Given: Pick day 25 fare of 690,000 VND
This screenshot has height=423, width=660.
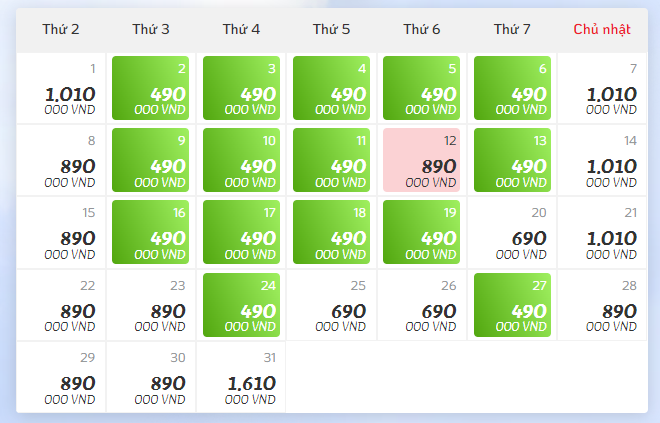Looking at the screenshot, I should (x=331, y=305).
